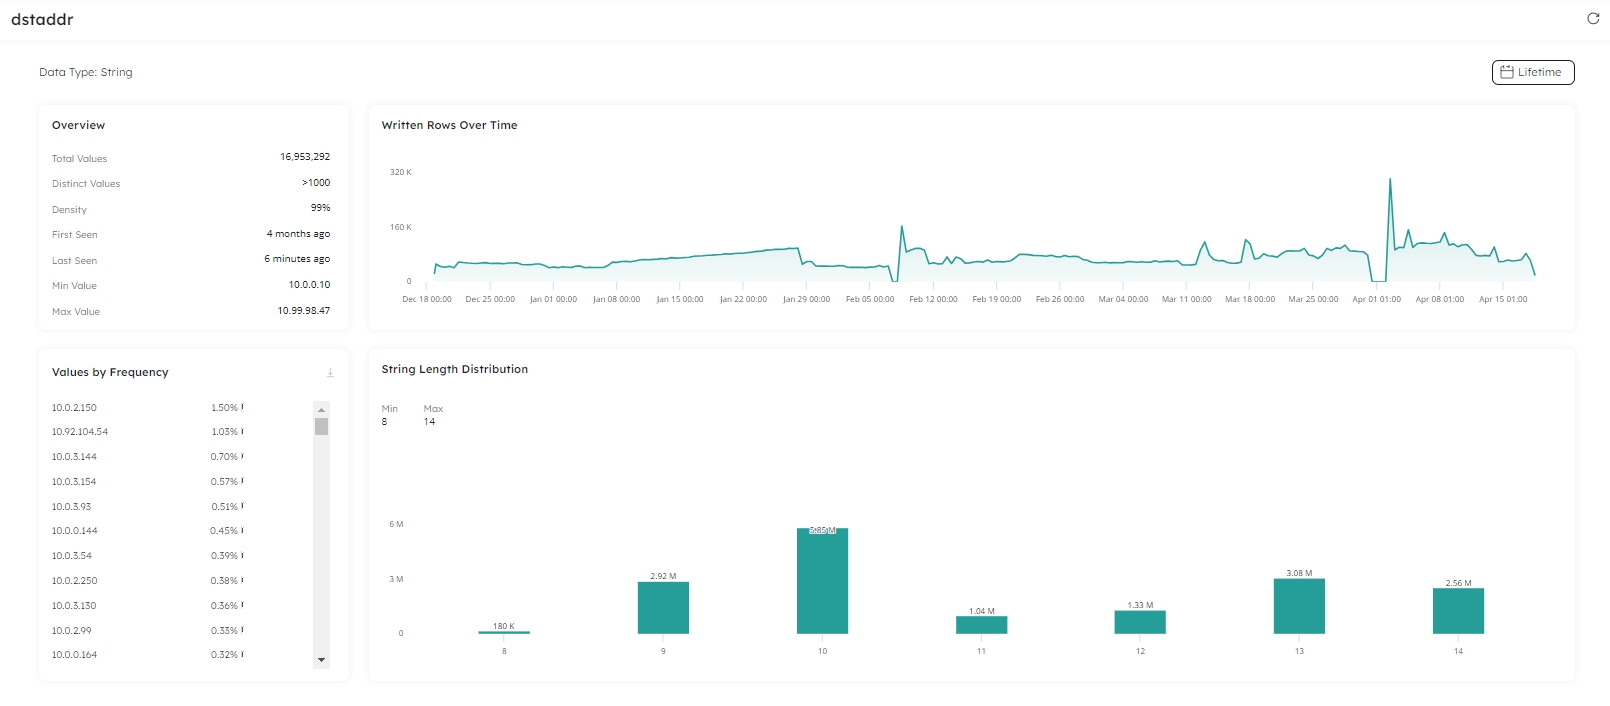Click the frequency list scrollbar thumb
The height and width of the screenshot is (706, 1610).
(x=321, y=427)
